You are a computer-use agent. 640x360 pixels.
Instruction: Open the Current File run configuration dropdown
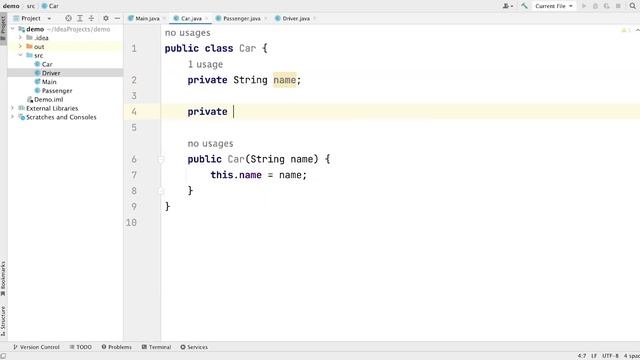(x=554, y=6)
